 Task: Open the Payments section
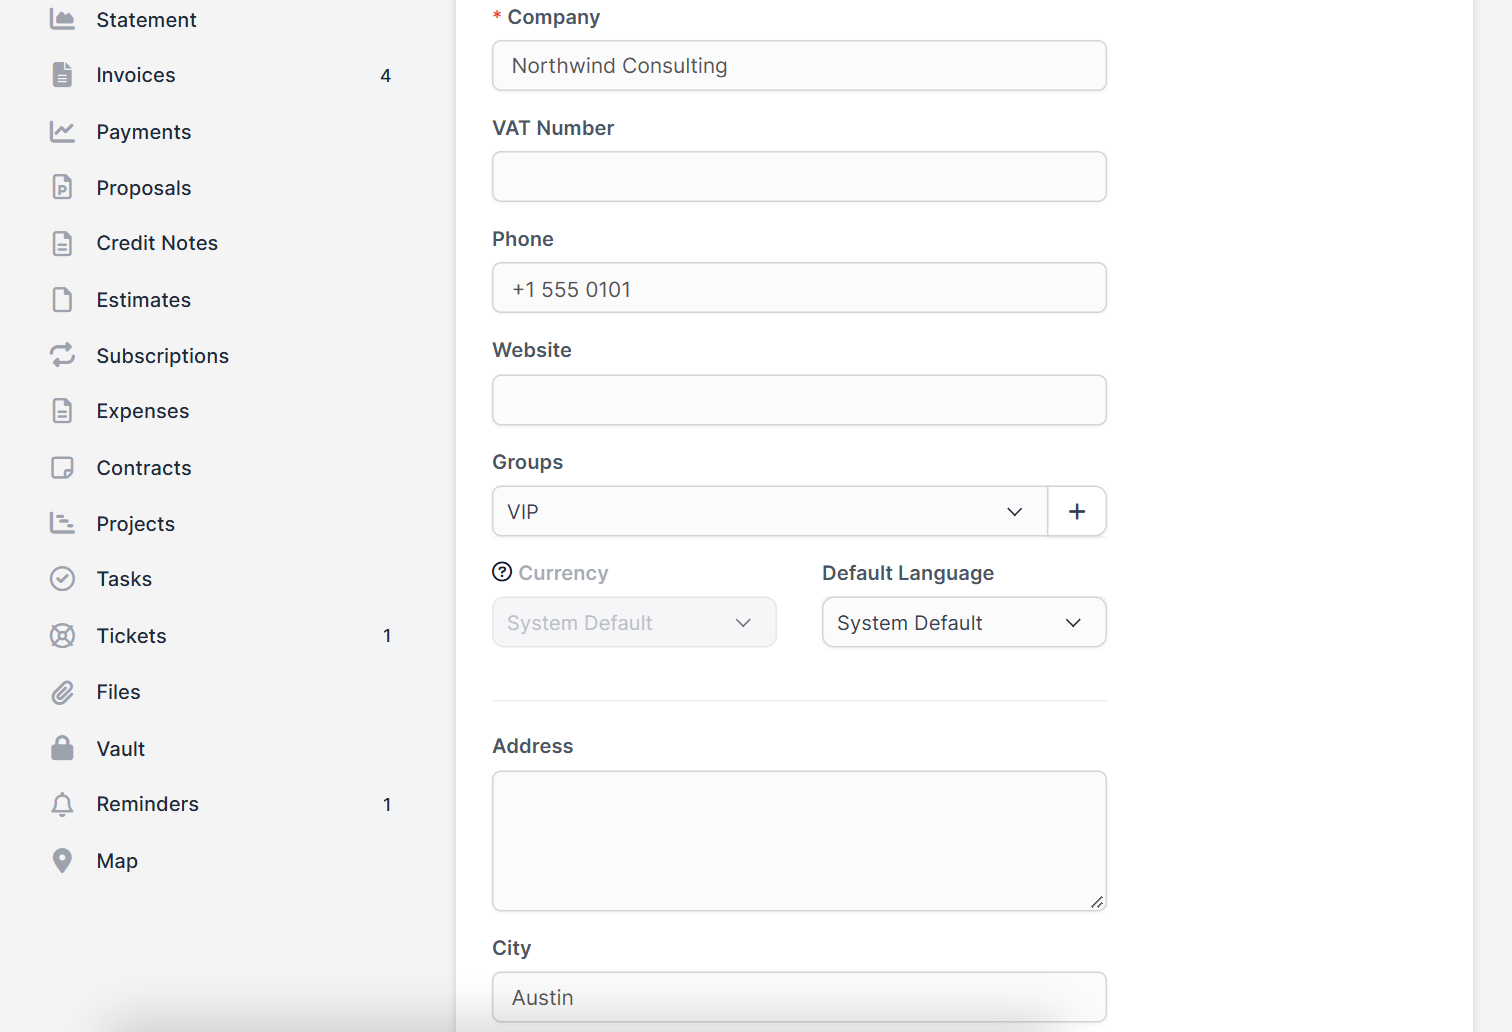click(144, 132)
